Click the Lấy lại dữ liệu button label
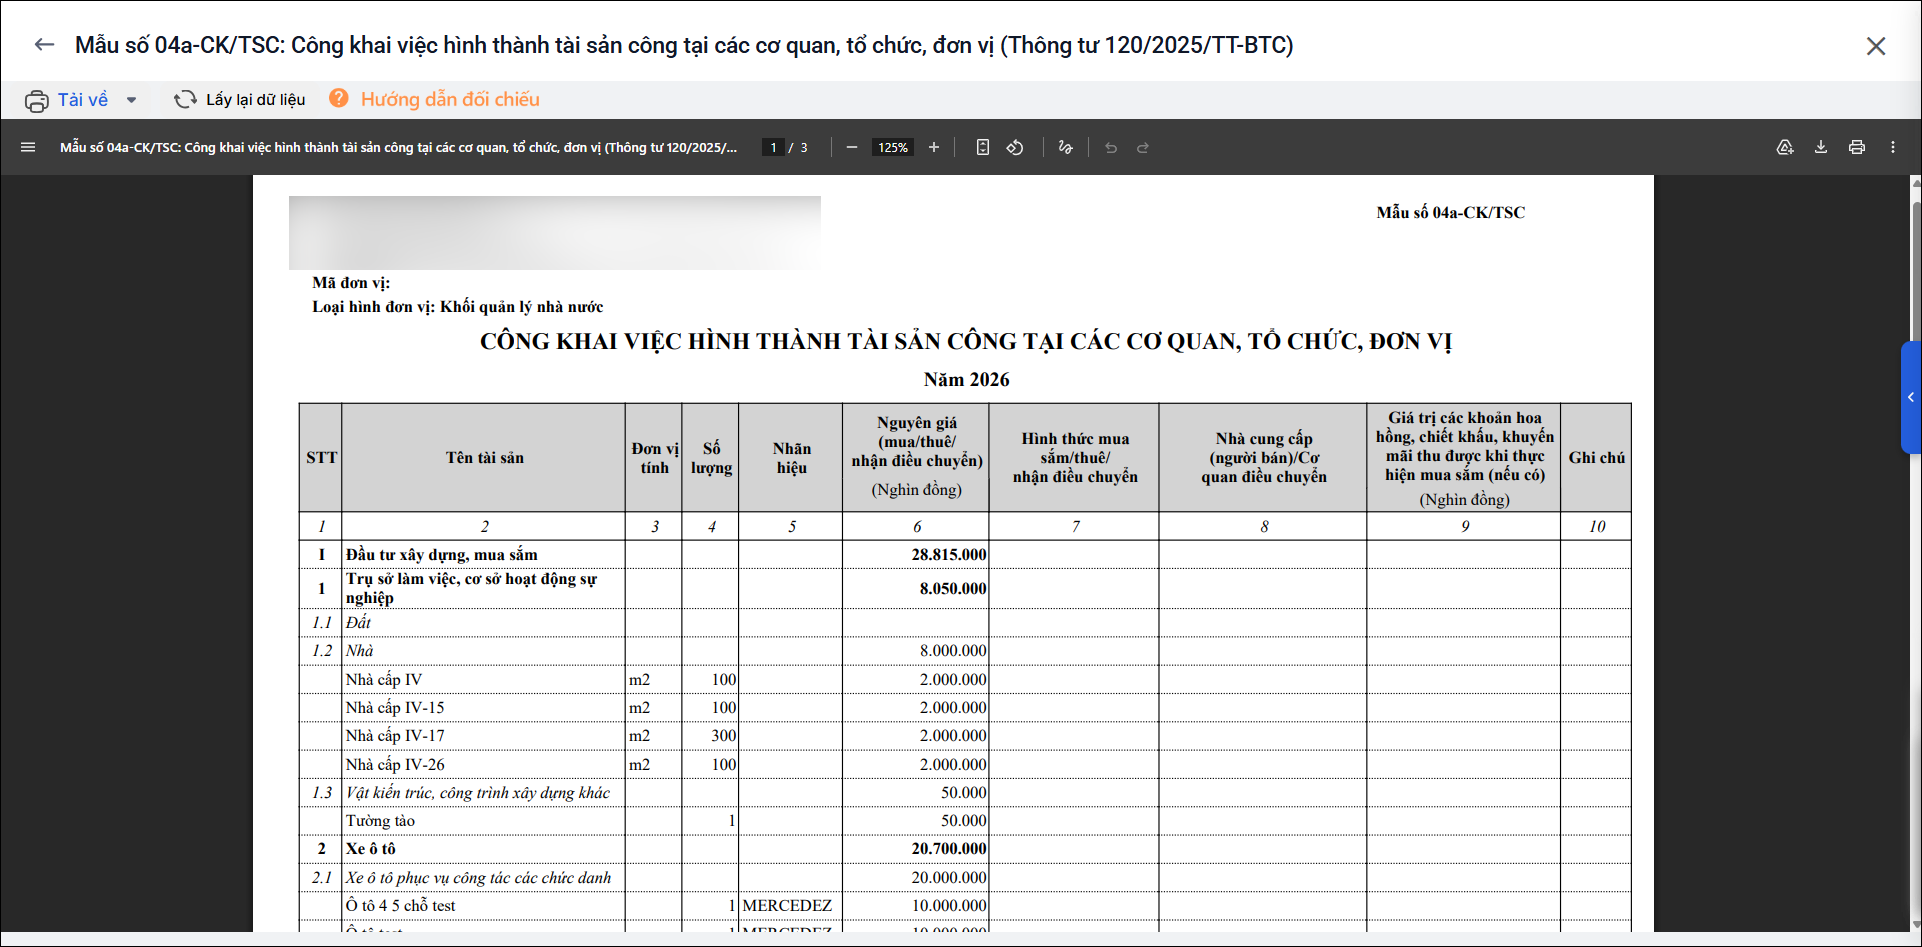The image size is (1922, 947). click(256, 99)
